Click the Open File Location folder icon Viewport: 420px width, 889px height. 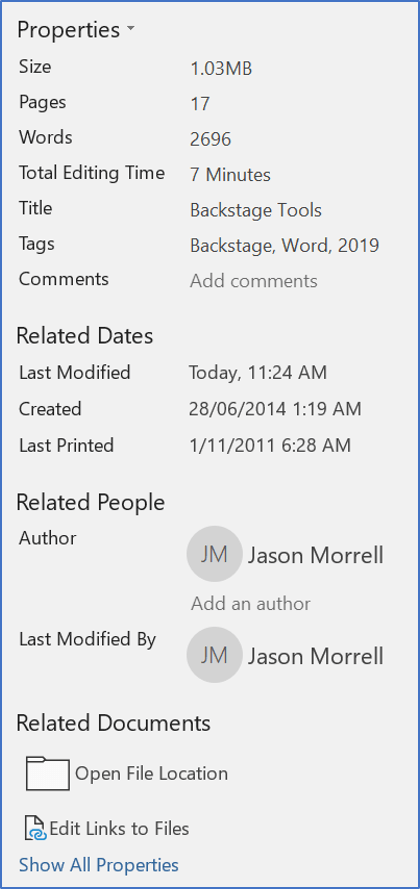pyautogui.click(x=48, y=773)
